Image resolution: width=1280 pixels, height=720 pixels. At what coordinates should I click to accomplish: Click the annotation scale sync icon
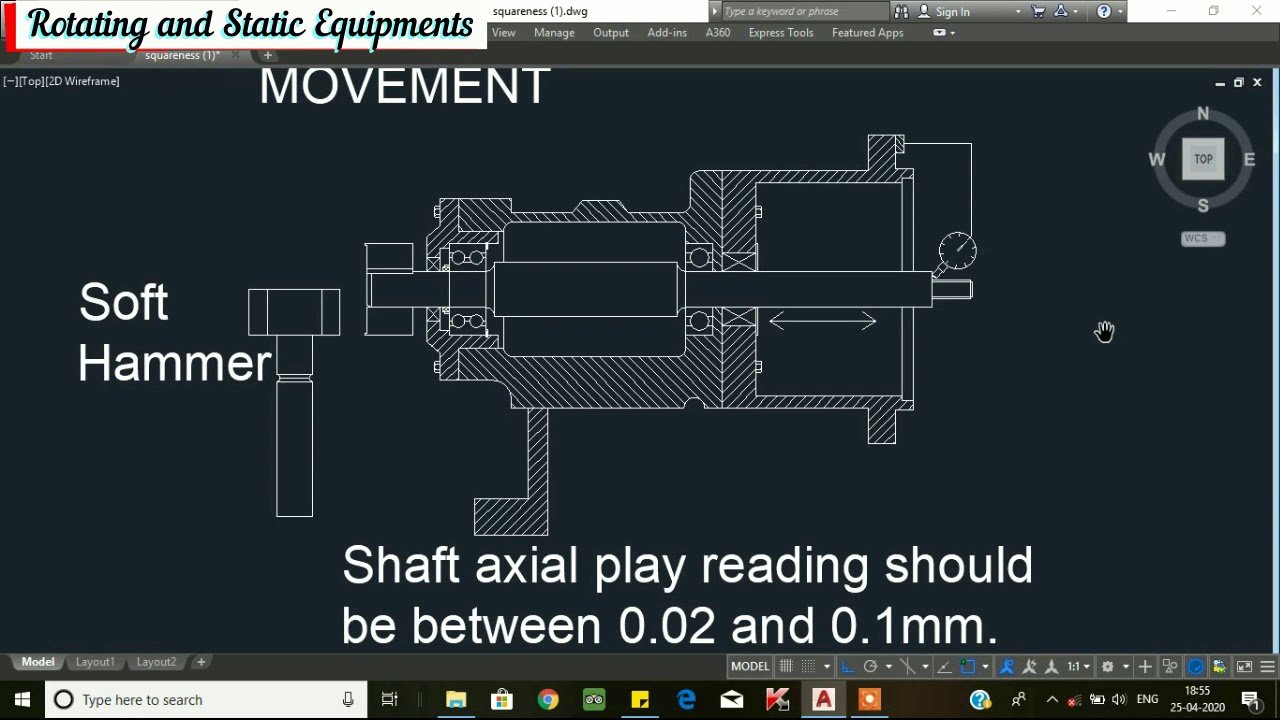click(1051, 666)
